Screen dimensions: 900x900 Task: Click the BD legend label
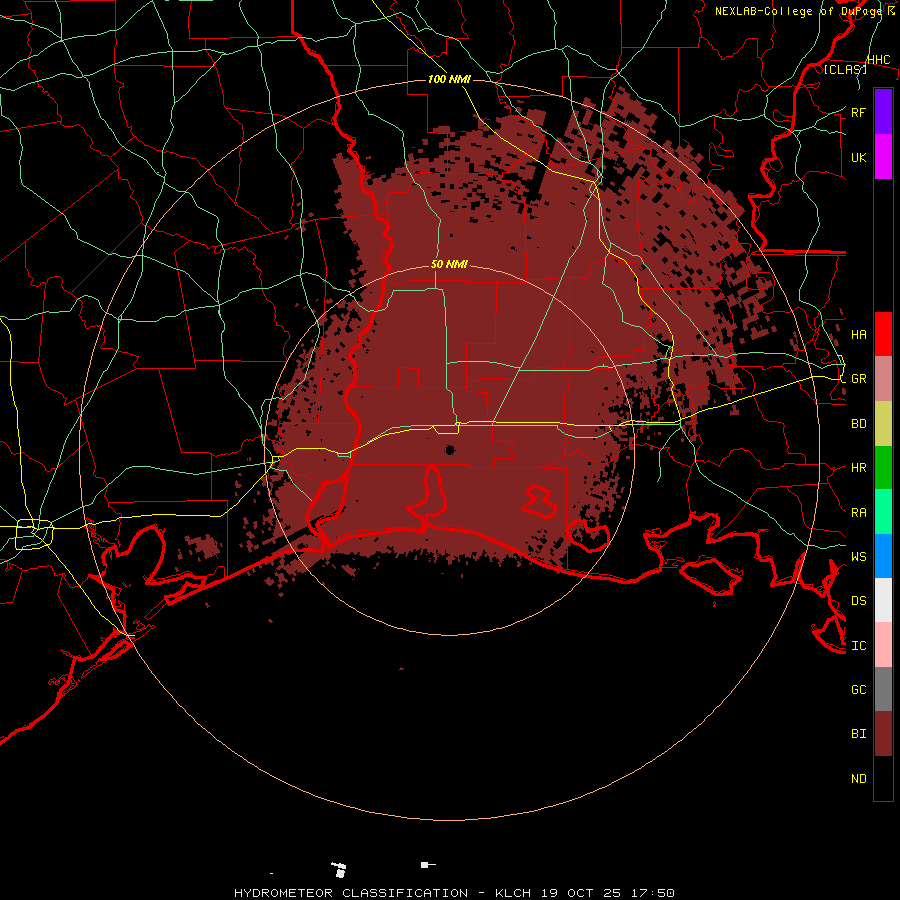[859, 424]
